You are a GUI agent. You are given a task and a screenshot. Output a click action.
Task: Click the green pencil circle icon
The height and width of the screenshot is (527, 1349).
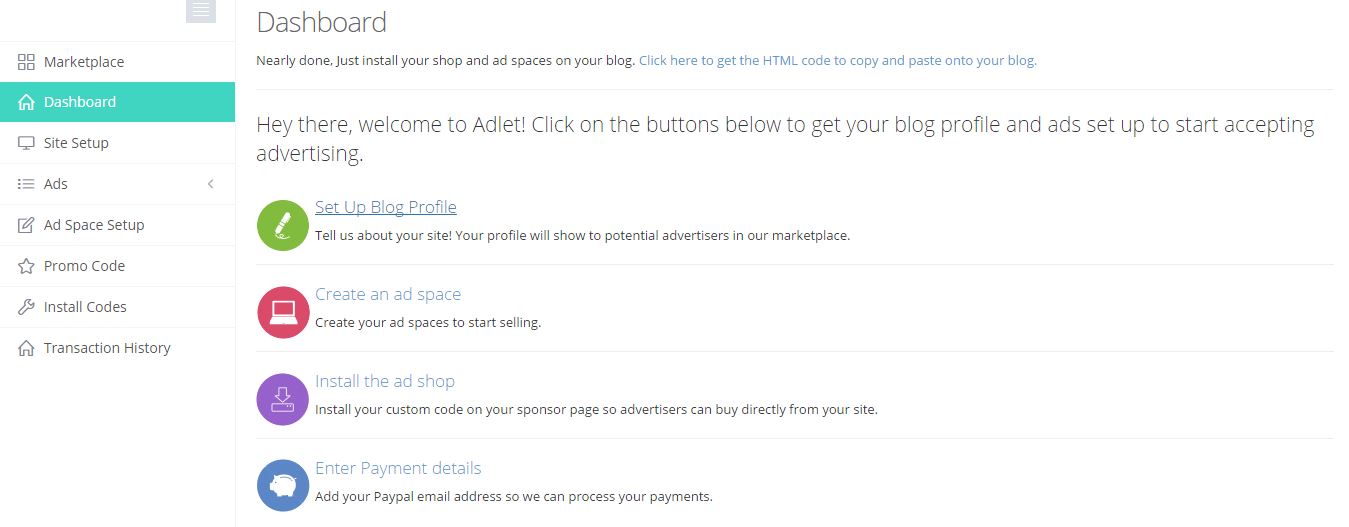pyautogui.click(x=283, y=225)
